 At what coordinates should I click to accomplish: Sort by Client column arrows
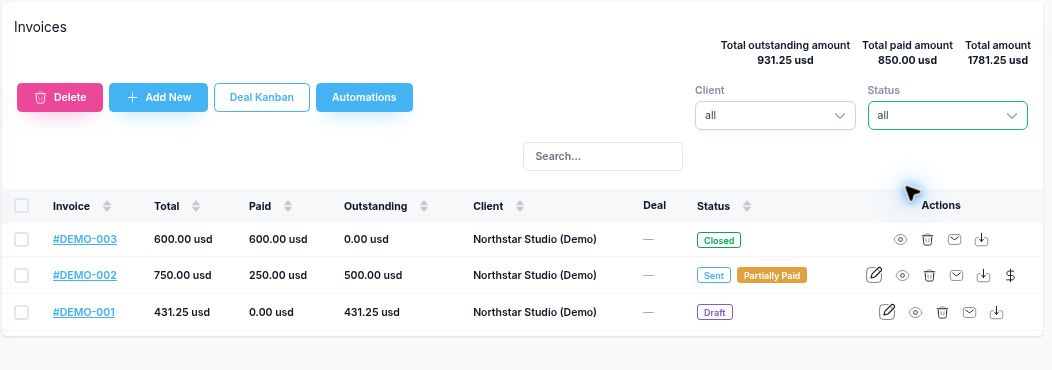coord(520,206)
